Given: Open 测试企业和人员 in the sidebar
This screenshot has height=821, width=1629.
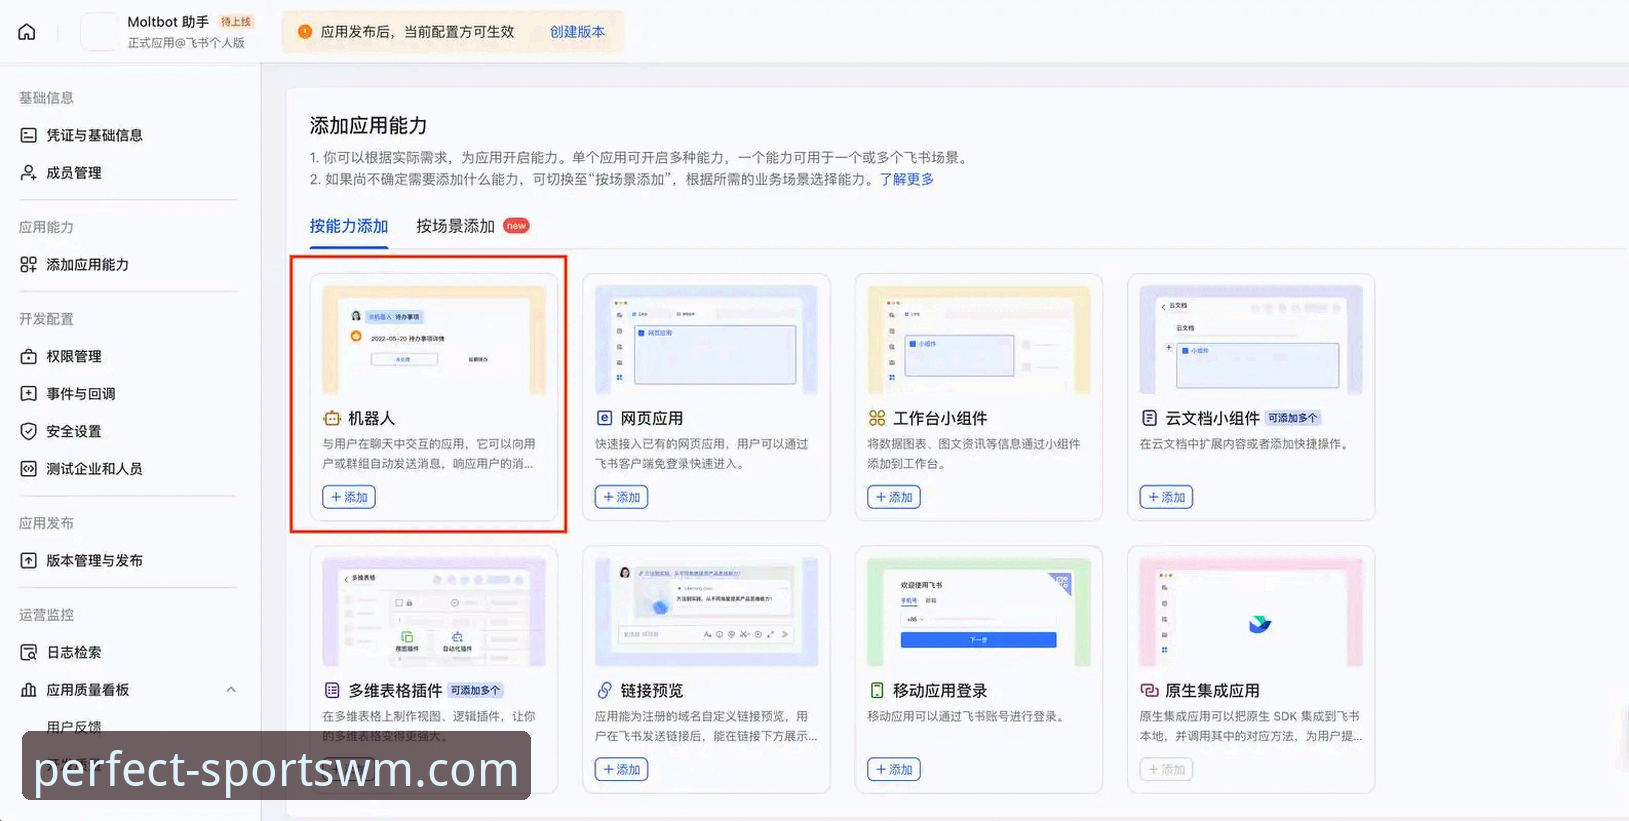Looking at the screenshot, I should pyautogui.click(x=94, y=469).
